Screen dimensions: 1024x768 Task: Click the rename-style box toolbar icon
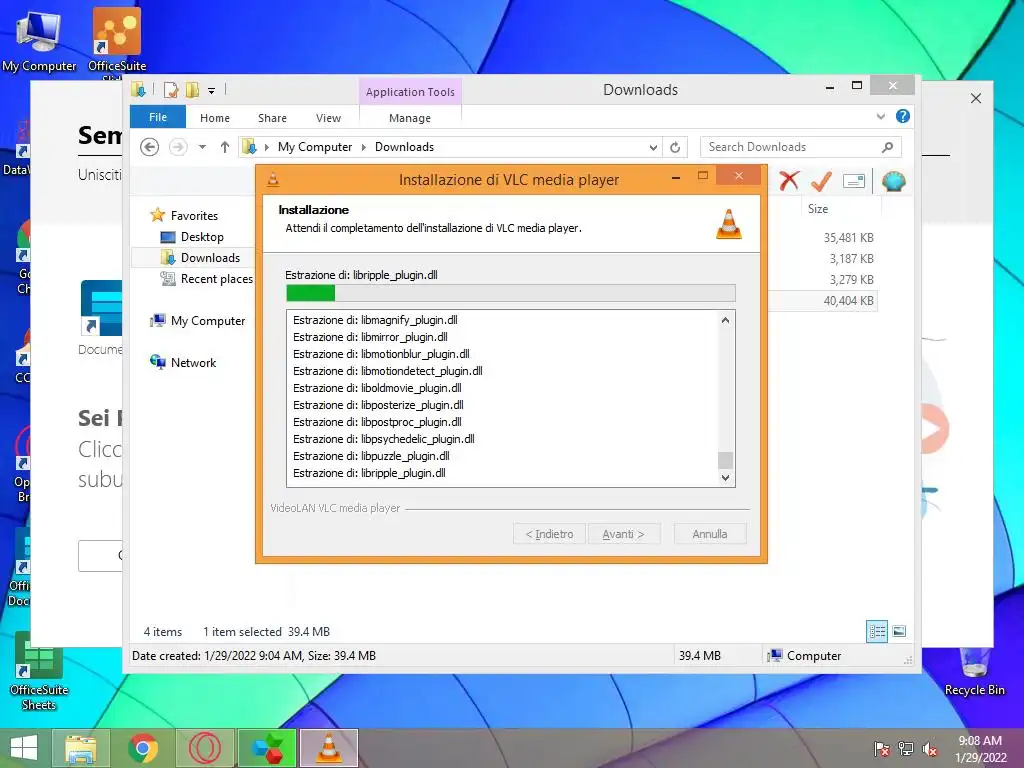(x=854, y=181)
